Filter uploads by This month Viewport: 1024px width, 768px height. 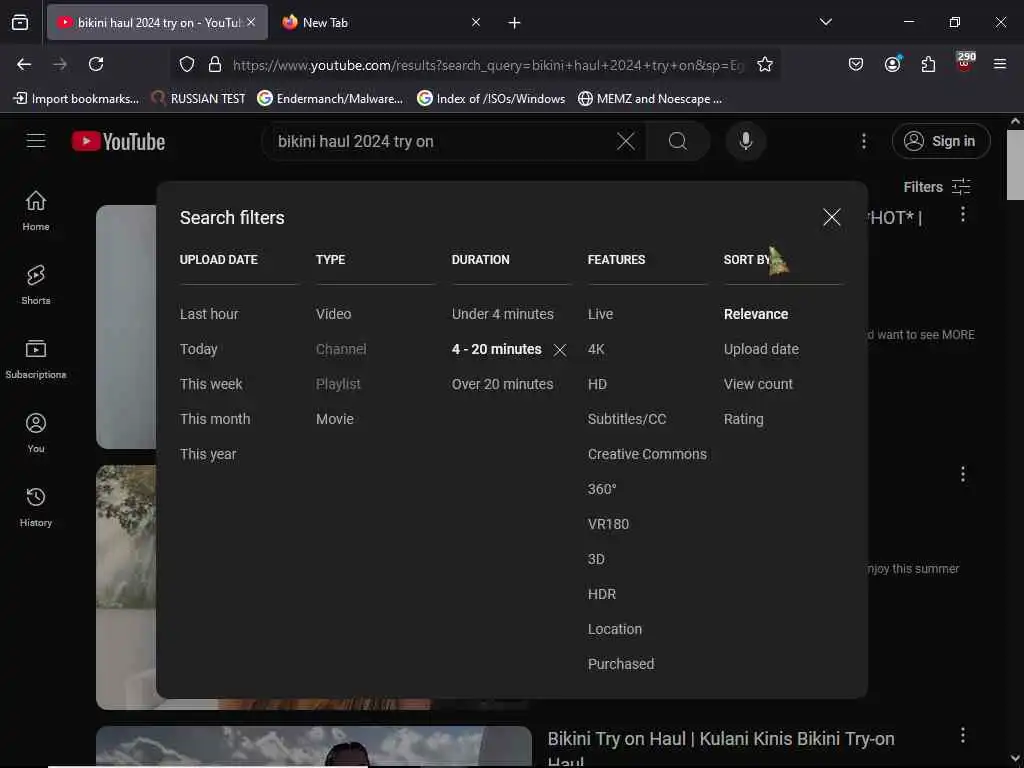tap(215, 419)
